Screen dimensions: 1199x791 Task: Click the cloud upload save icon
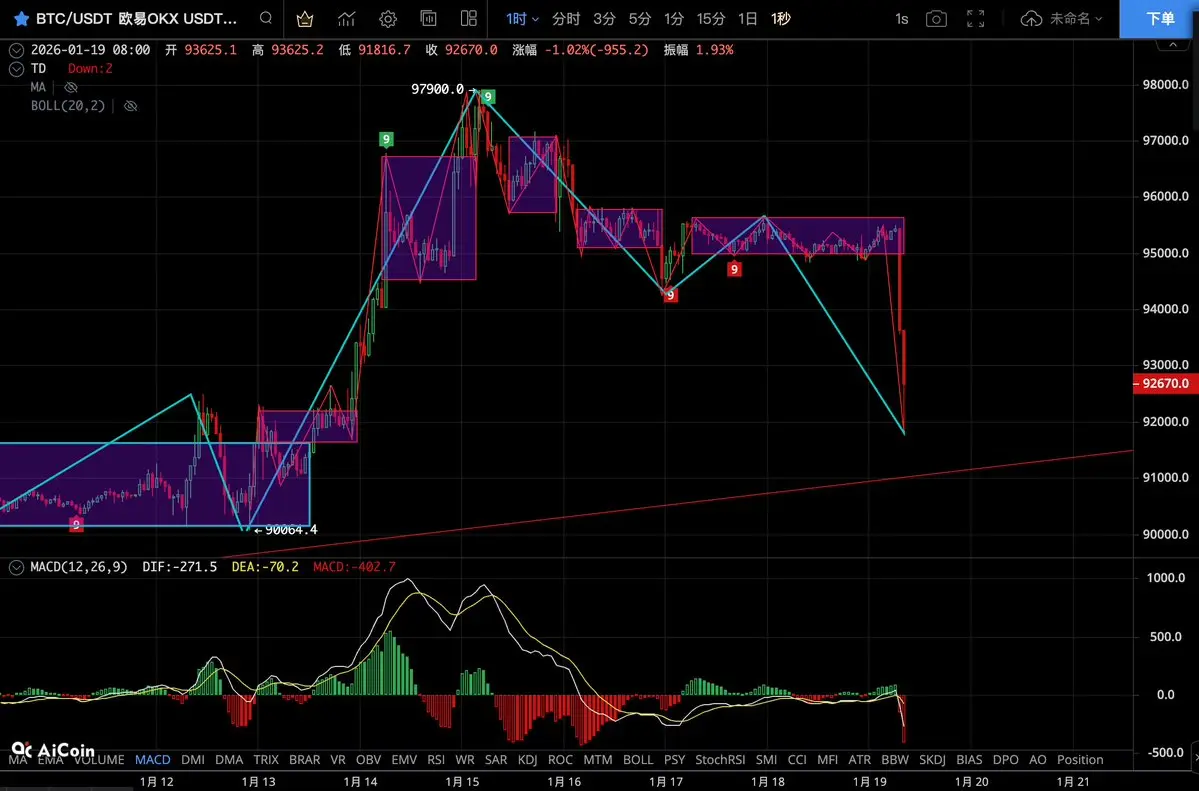pyautogui.click(x=1031, y=18)
